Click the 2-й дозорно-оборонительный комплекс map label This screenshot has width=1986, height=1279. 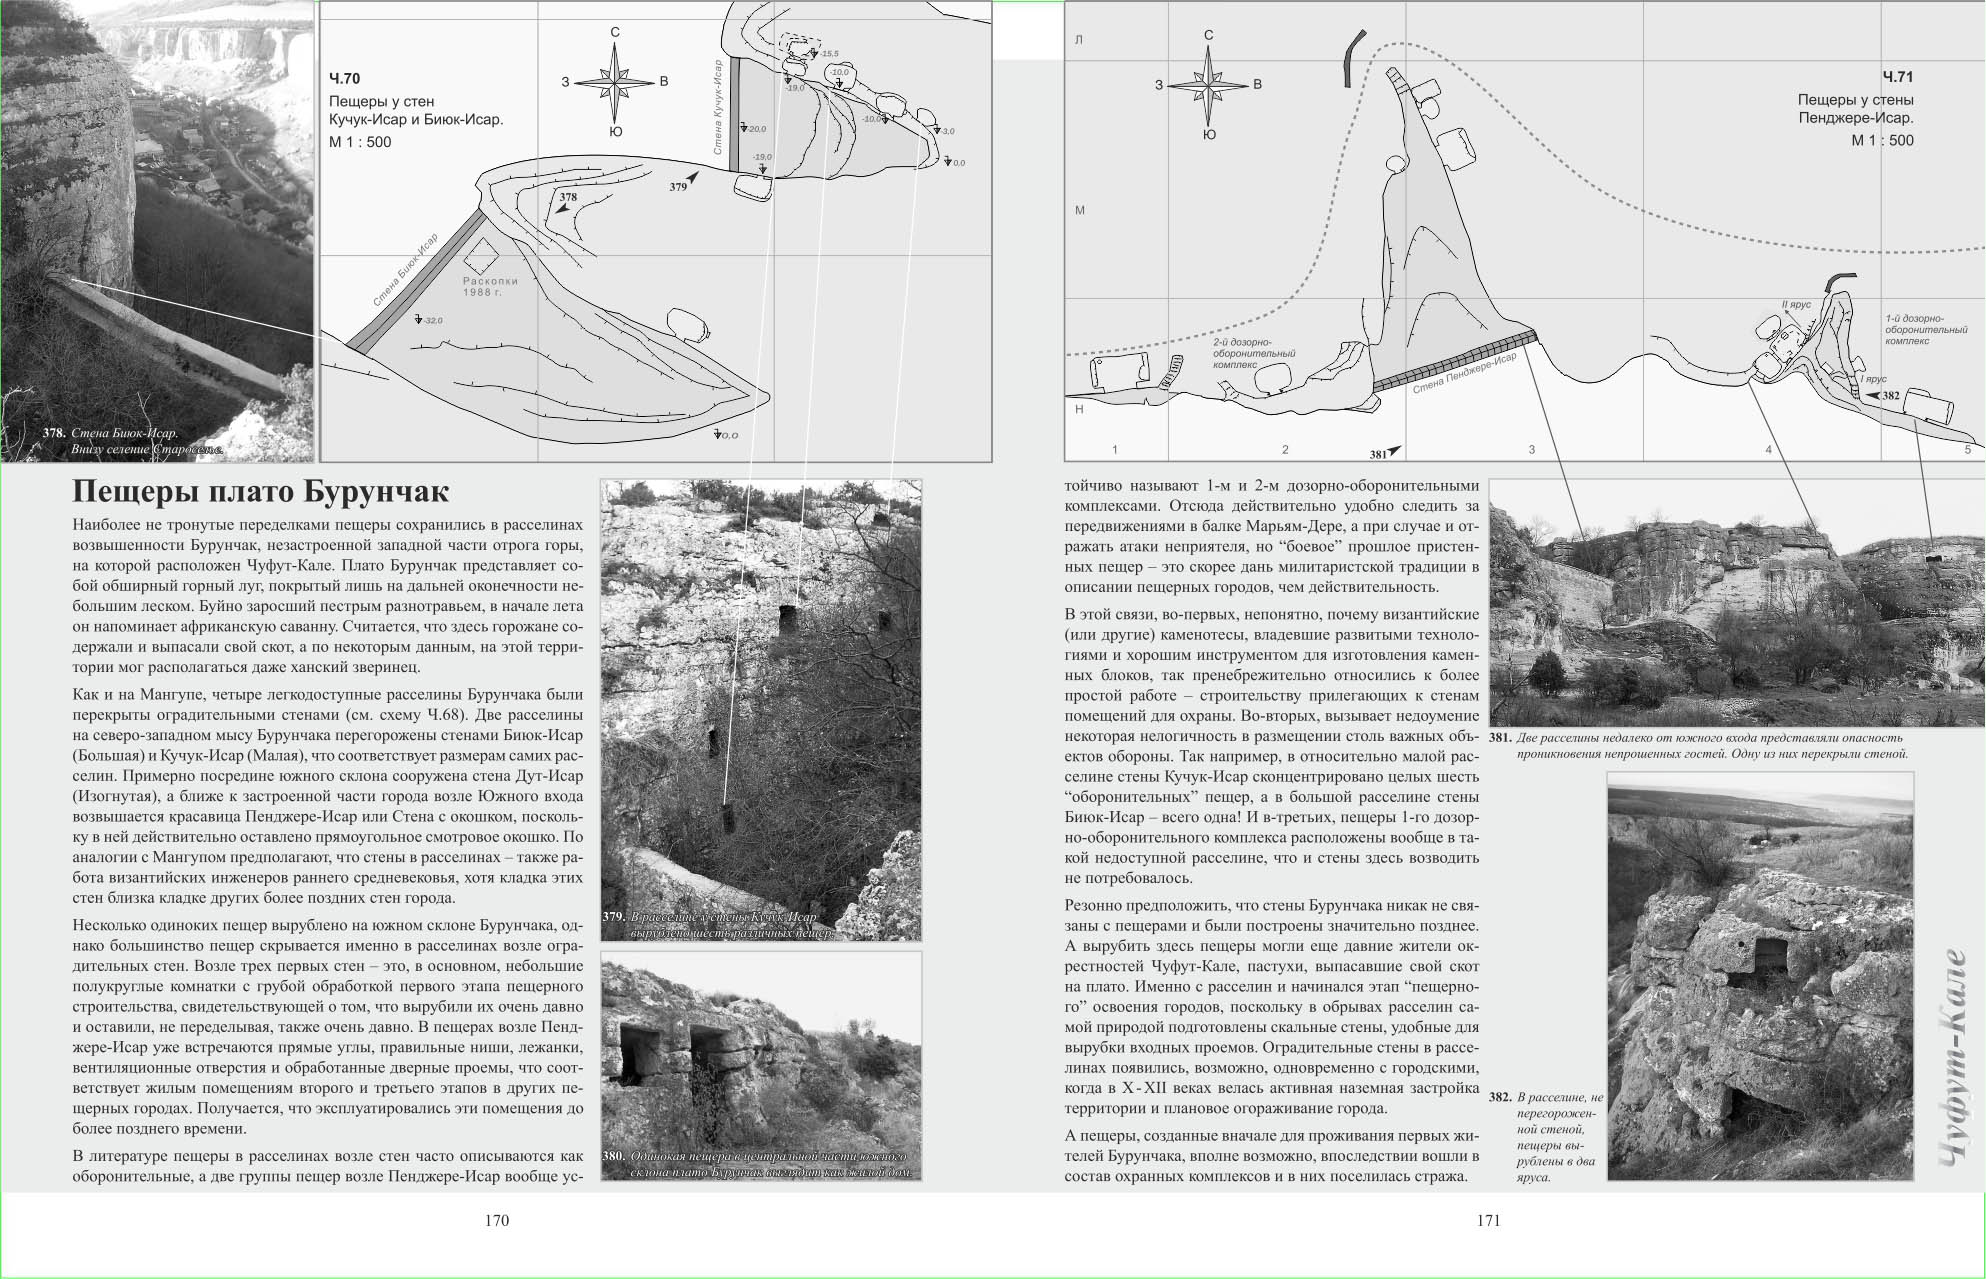click(1253, 353)
